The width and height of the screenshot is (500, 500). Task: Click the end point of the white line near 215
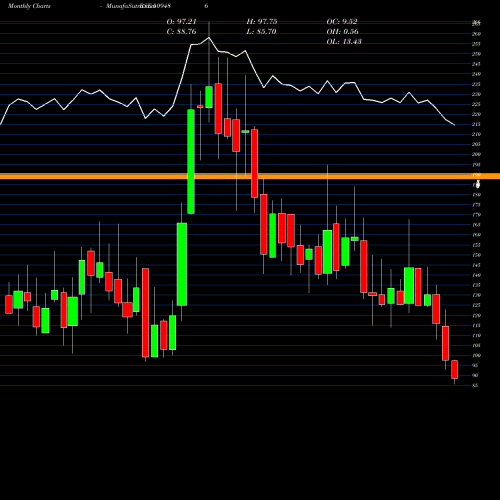pyautogui.click(x=455, y=125)
